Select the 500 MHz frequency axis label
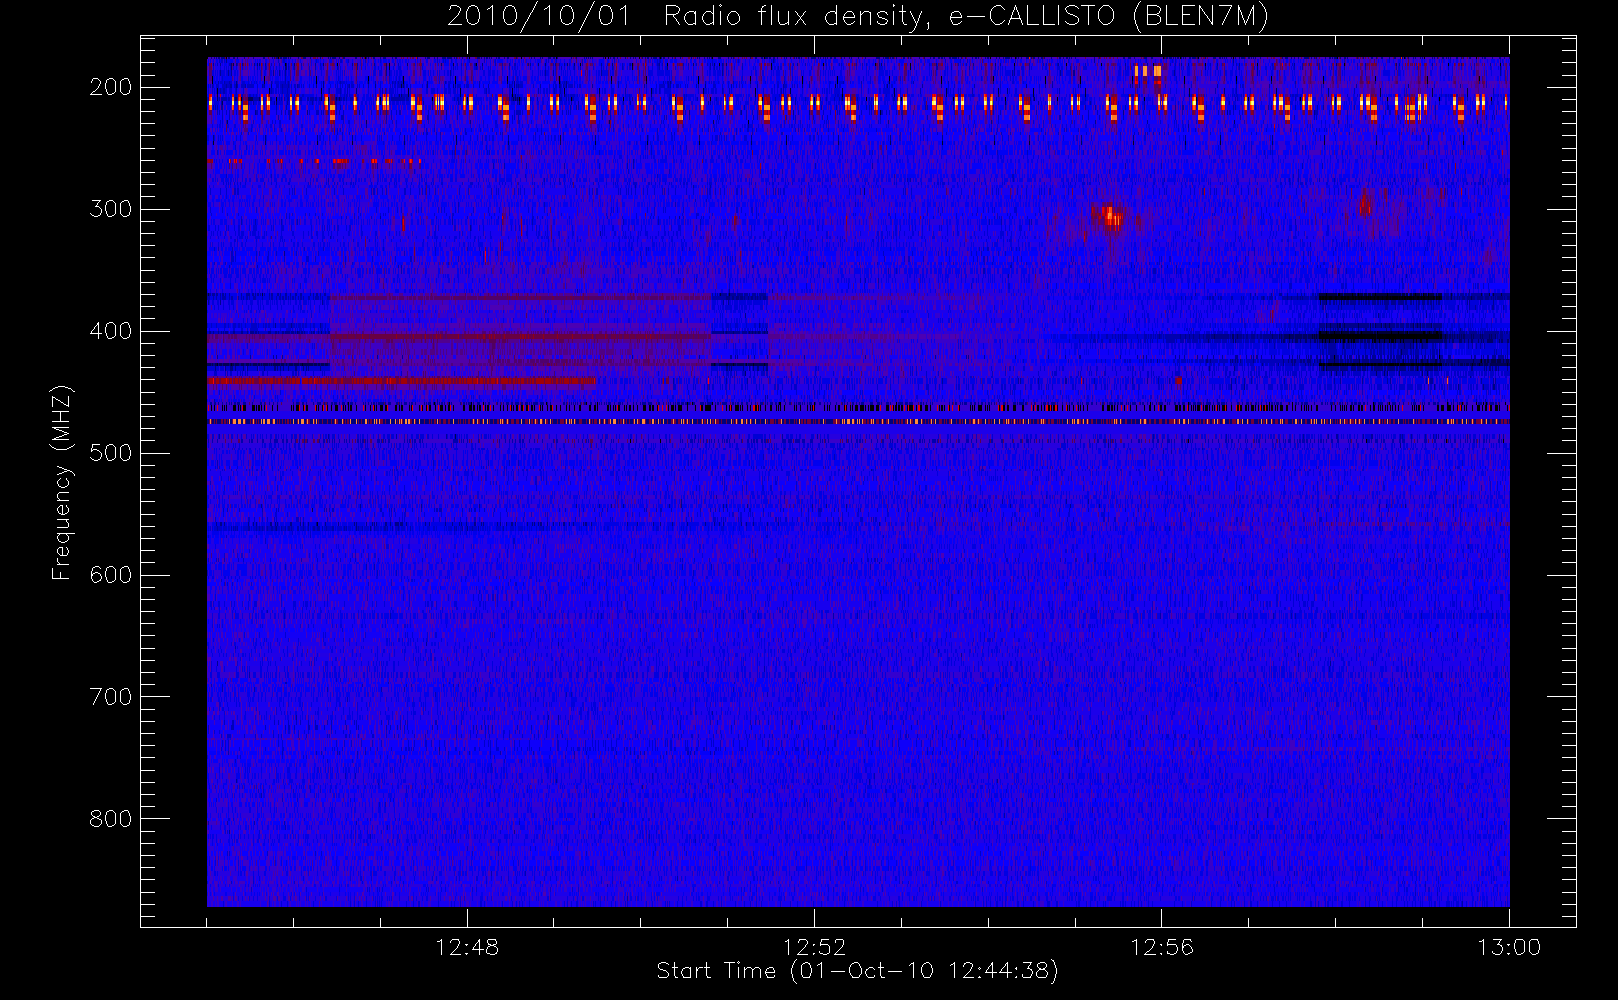 (110, 453)
